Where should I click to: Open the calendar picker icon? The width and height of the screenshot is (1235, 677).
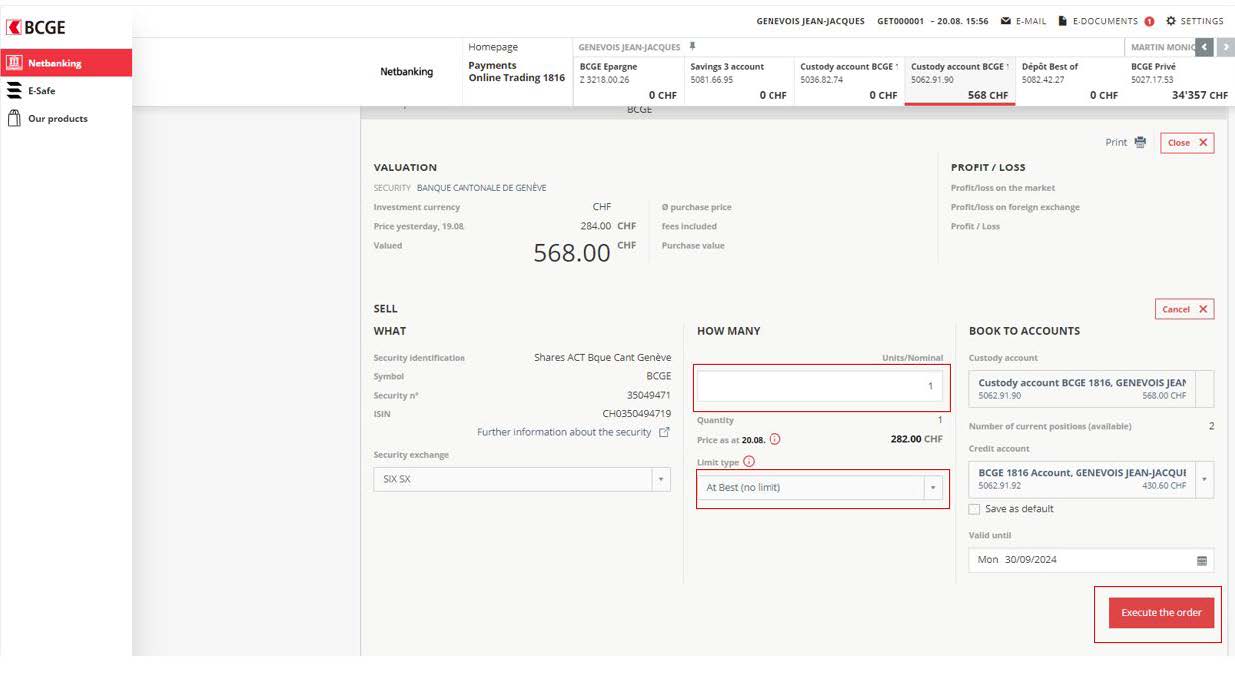click(x=1202, y=560)
